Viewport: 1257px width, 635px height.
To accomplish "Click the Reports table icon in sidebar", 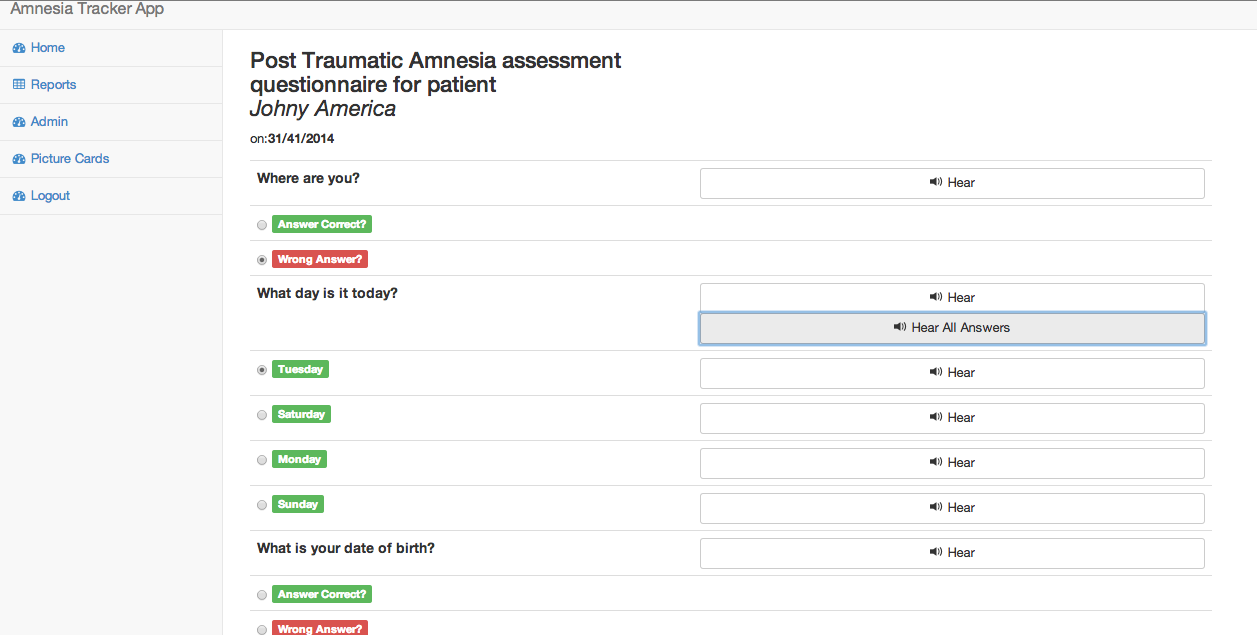I will [x=19, y=85].
